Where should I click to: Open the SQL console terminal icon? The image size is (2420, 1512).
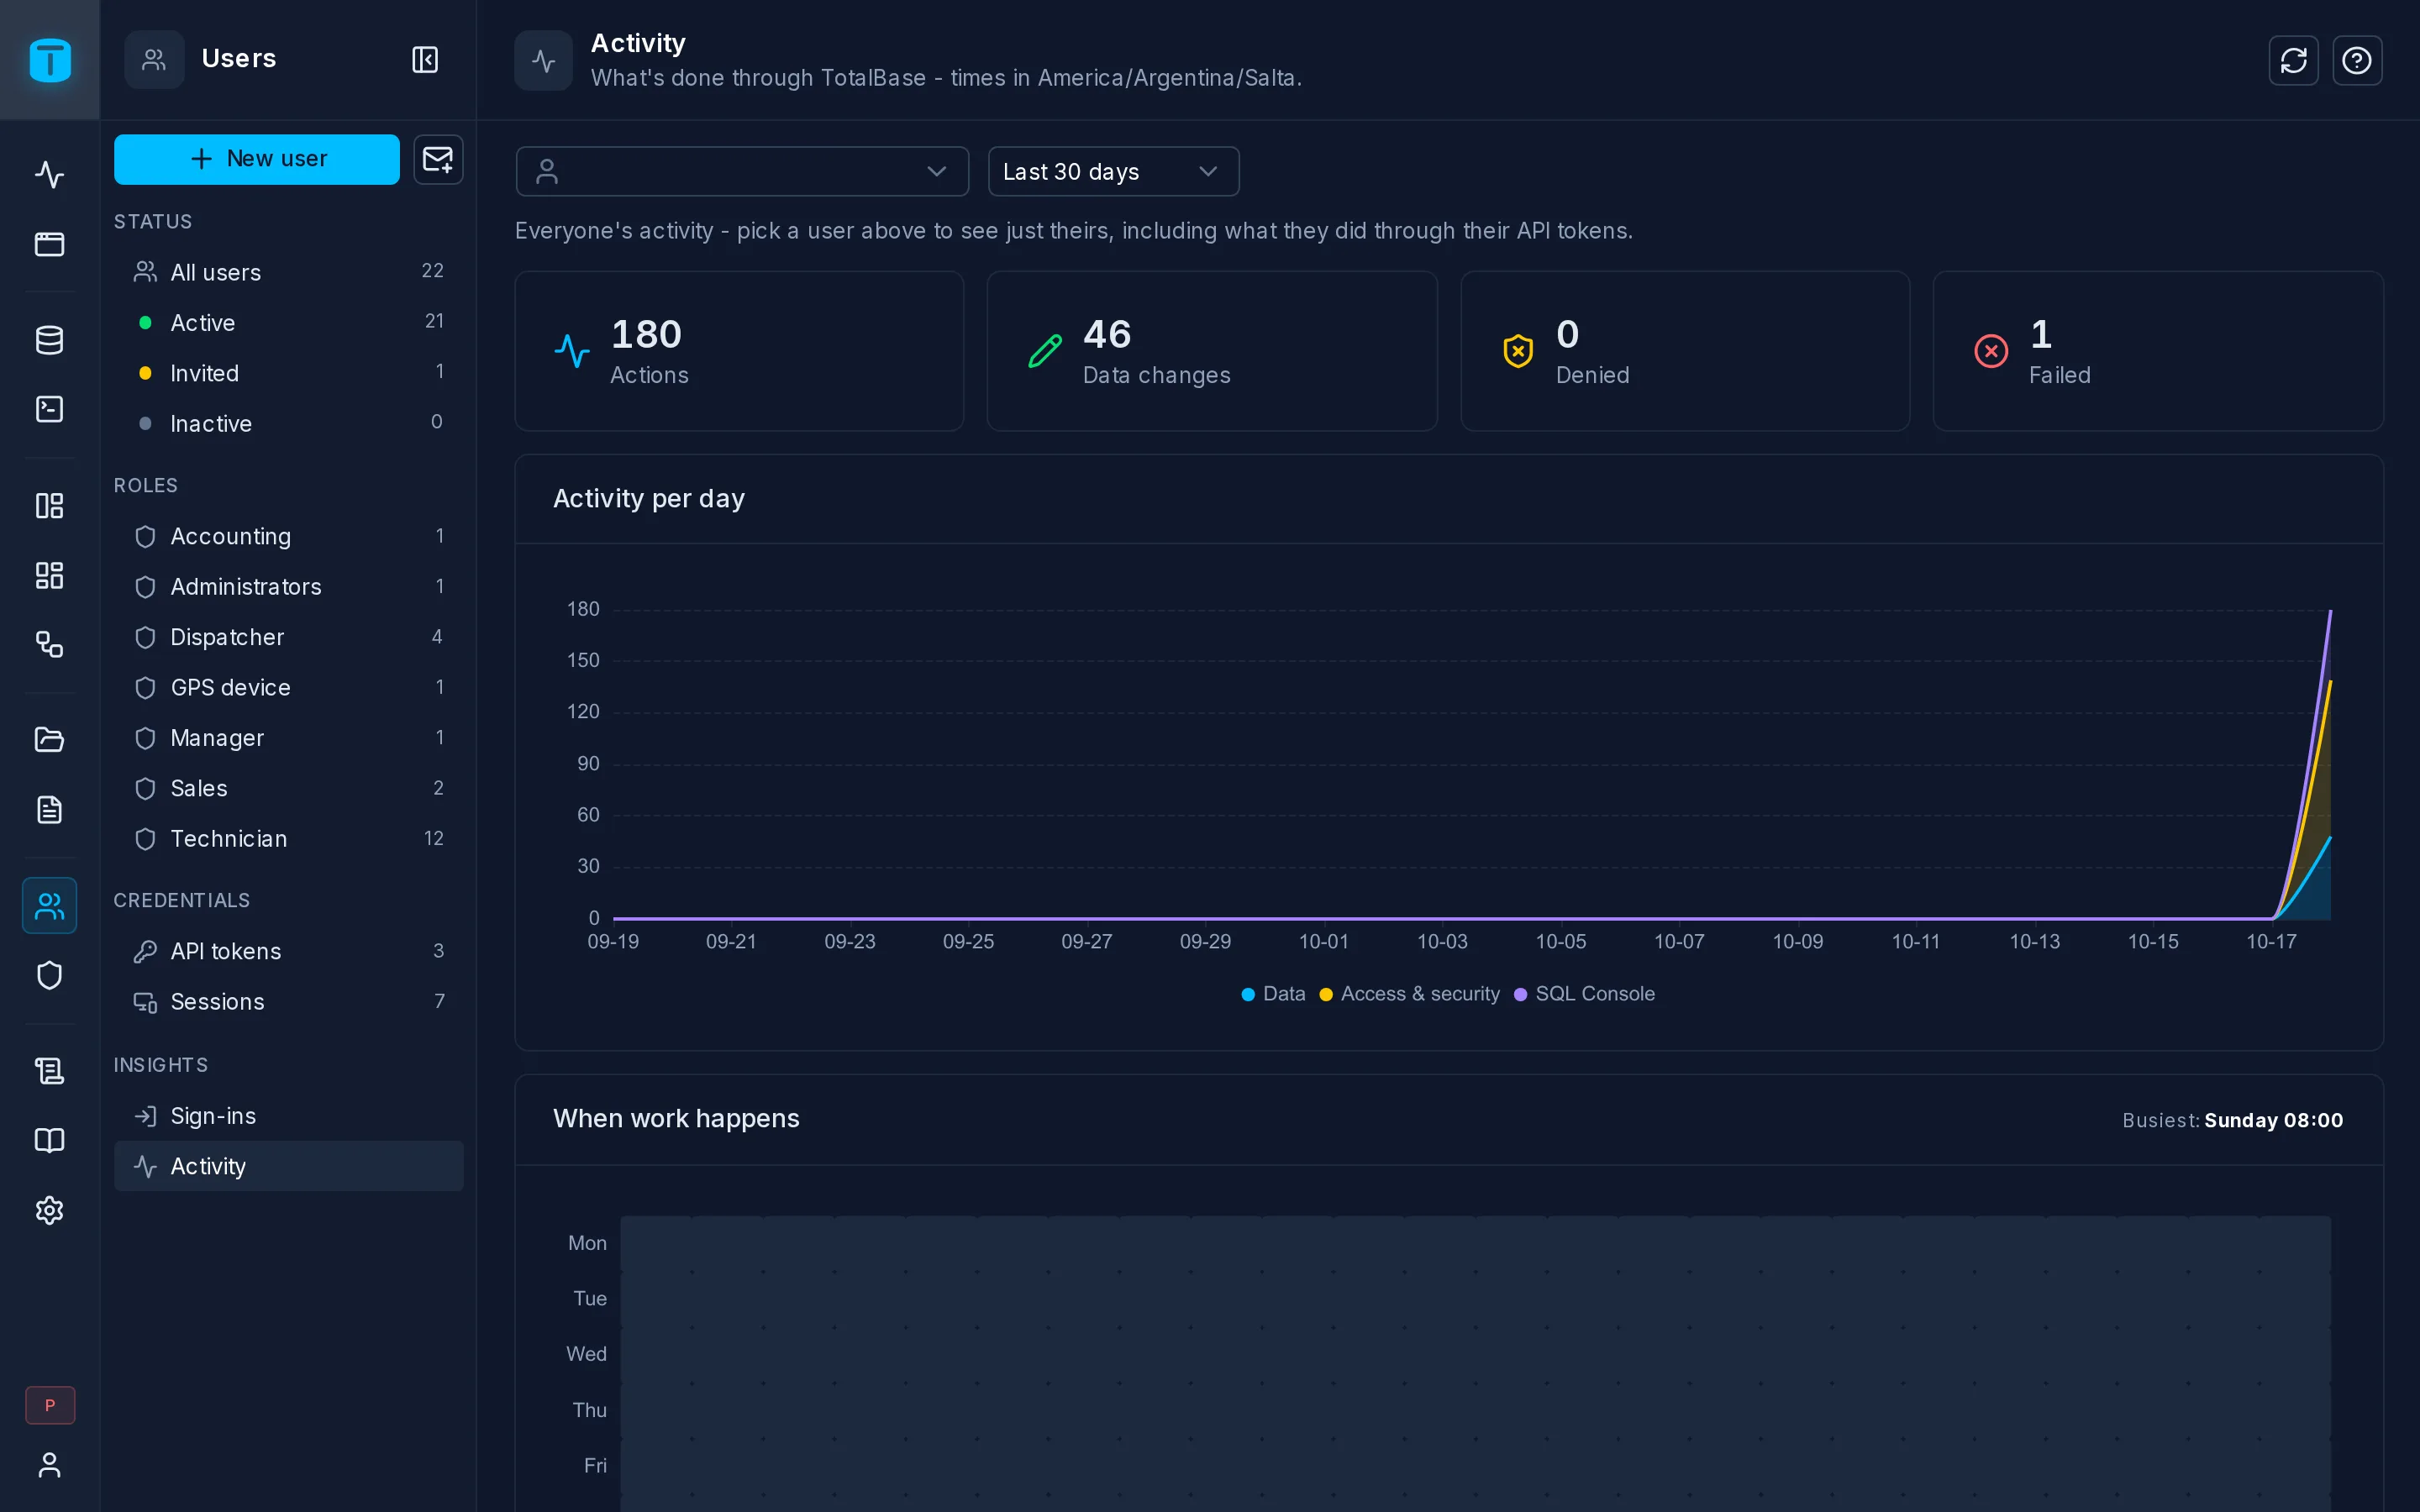point(49,409)
